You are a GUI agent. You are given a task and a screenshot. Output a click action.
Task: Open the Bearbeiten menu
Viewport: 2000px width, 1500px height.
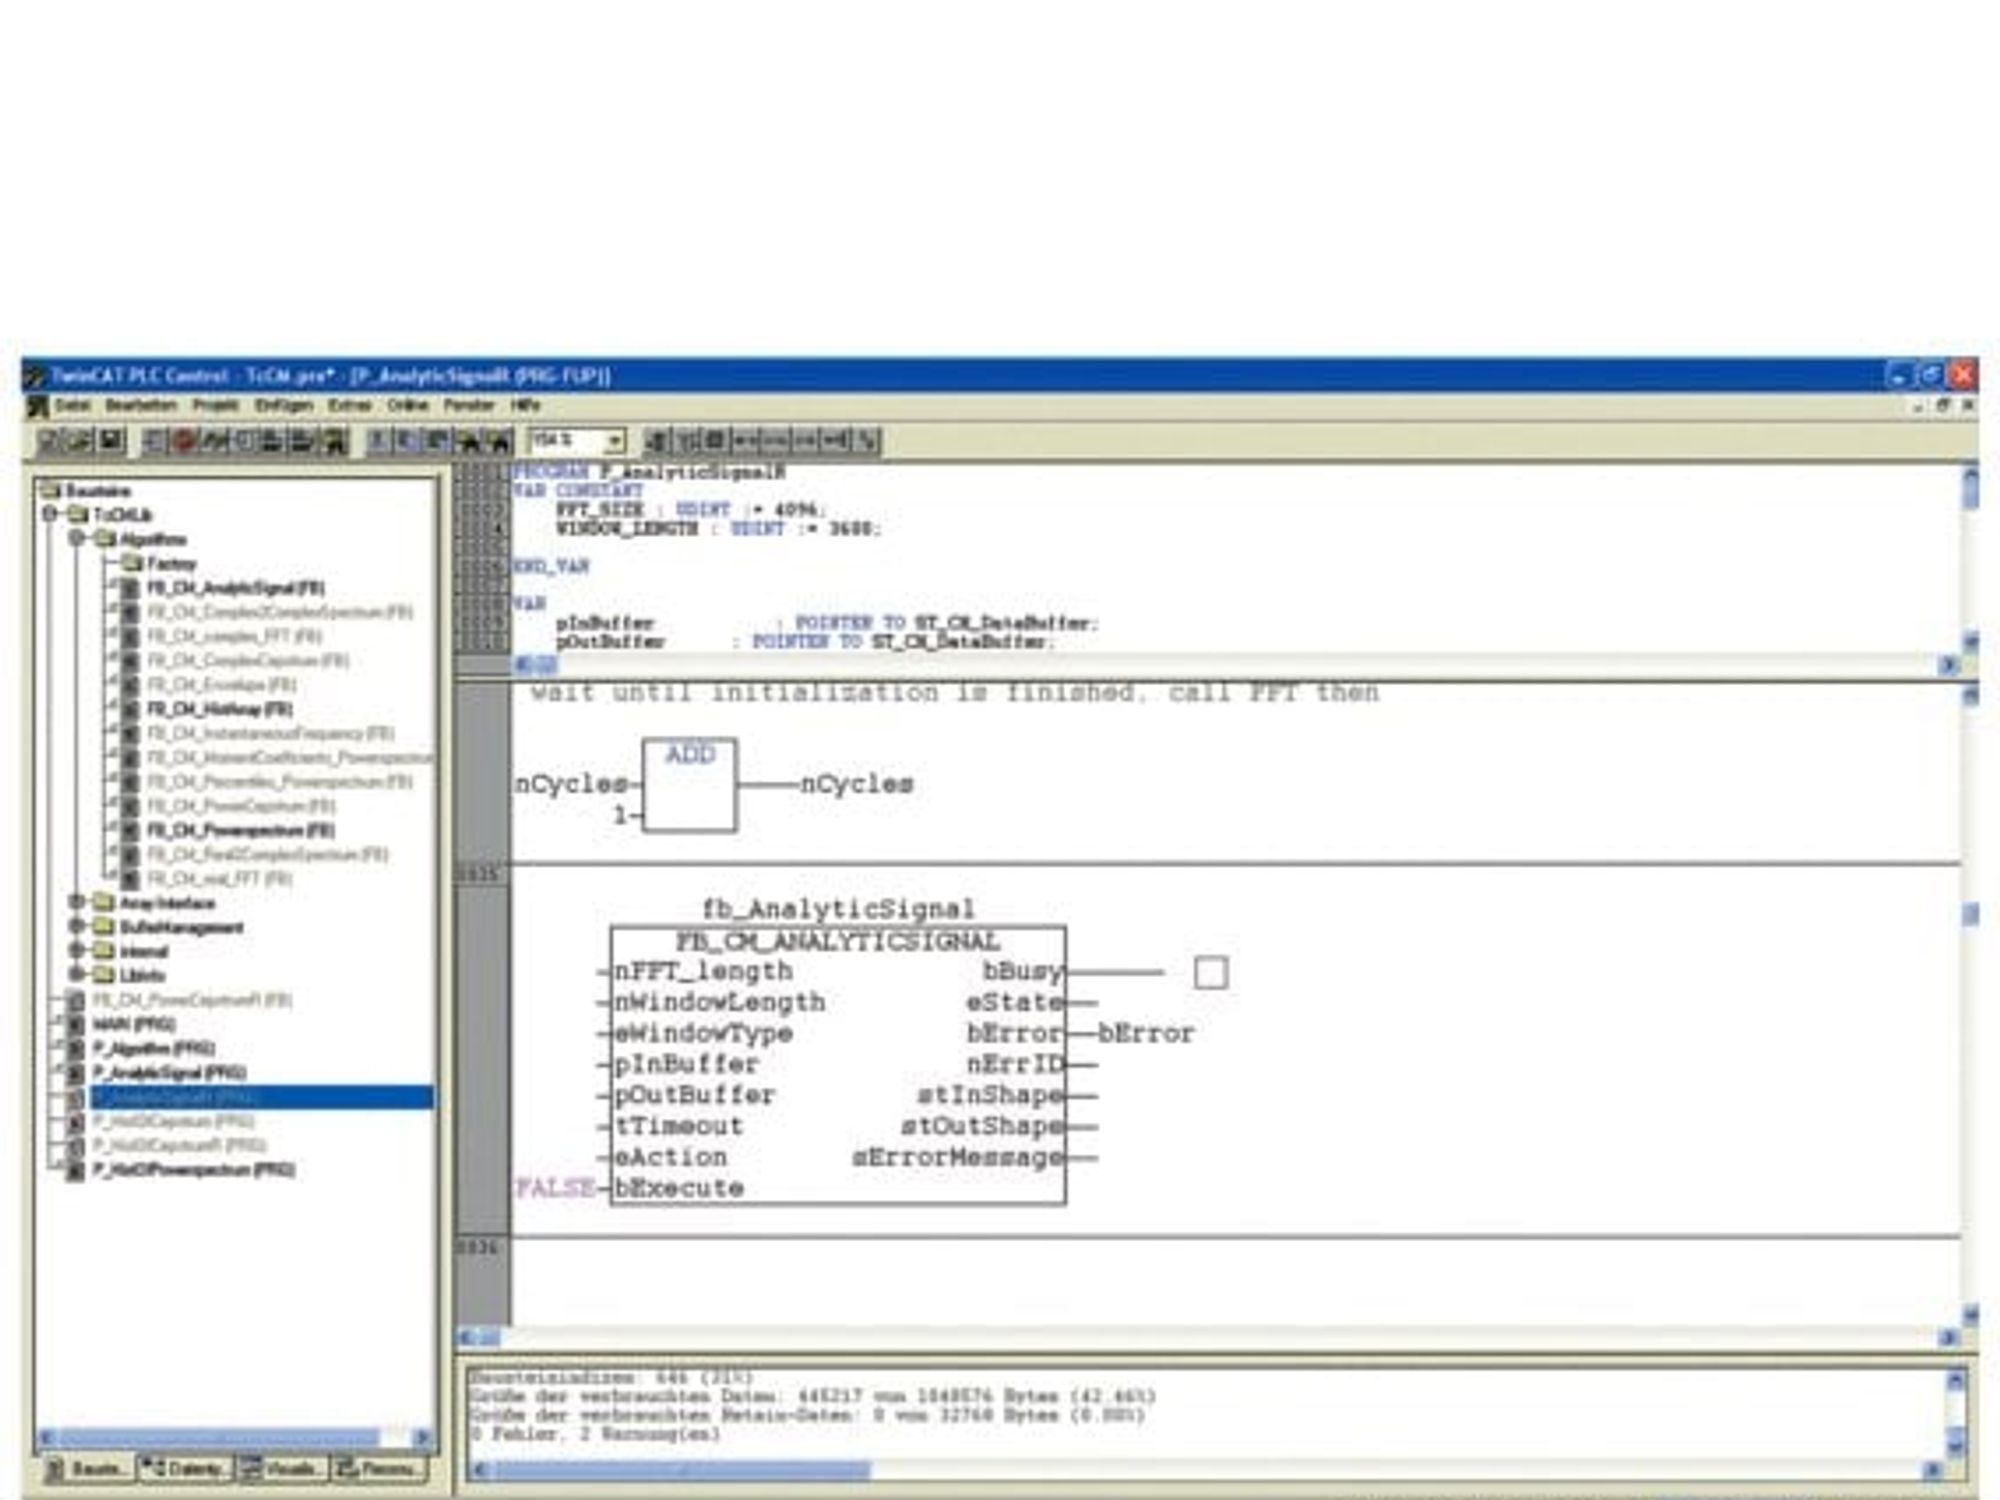pyautogui.click(x=141, y=405)
